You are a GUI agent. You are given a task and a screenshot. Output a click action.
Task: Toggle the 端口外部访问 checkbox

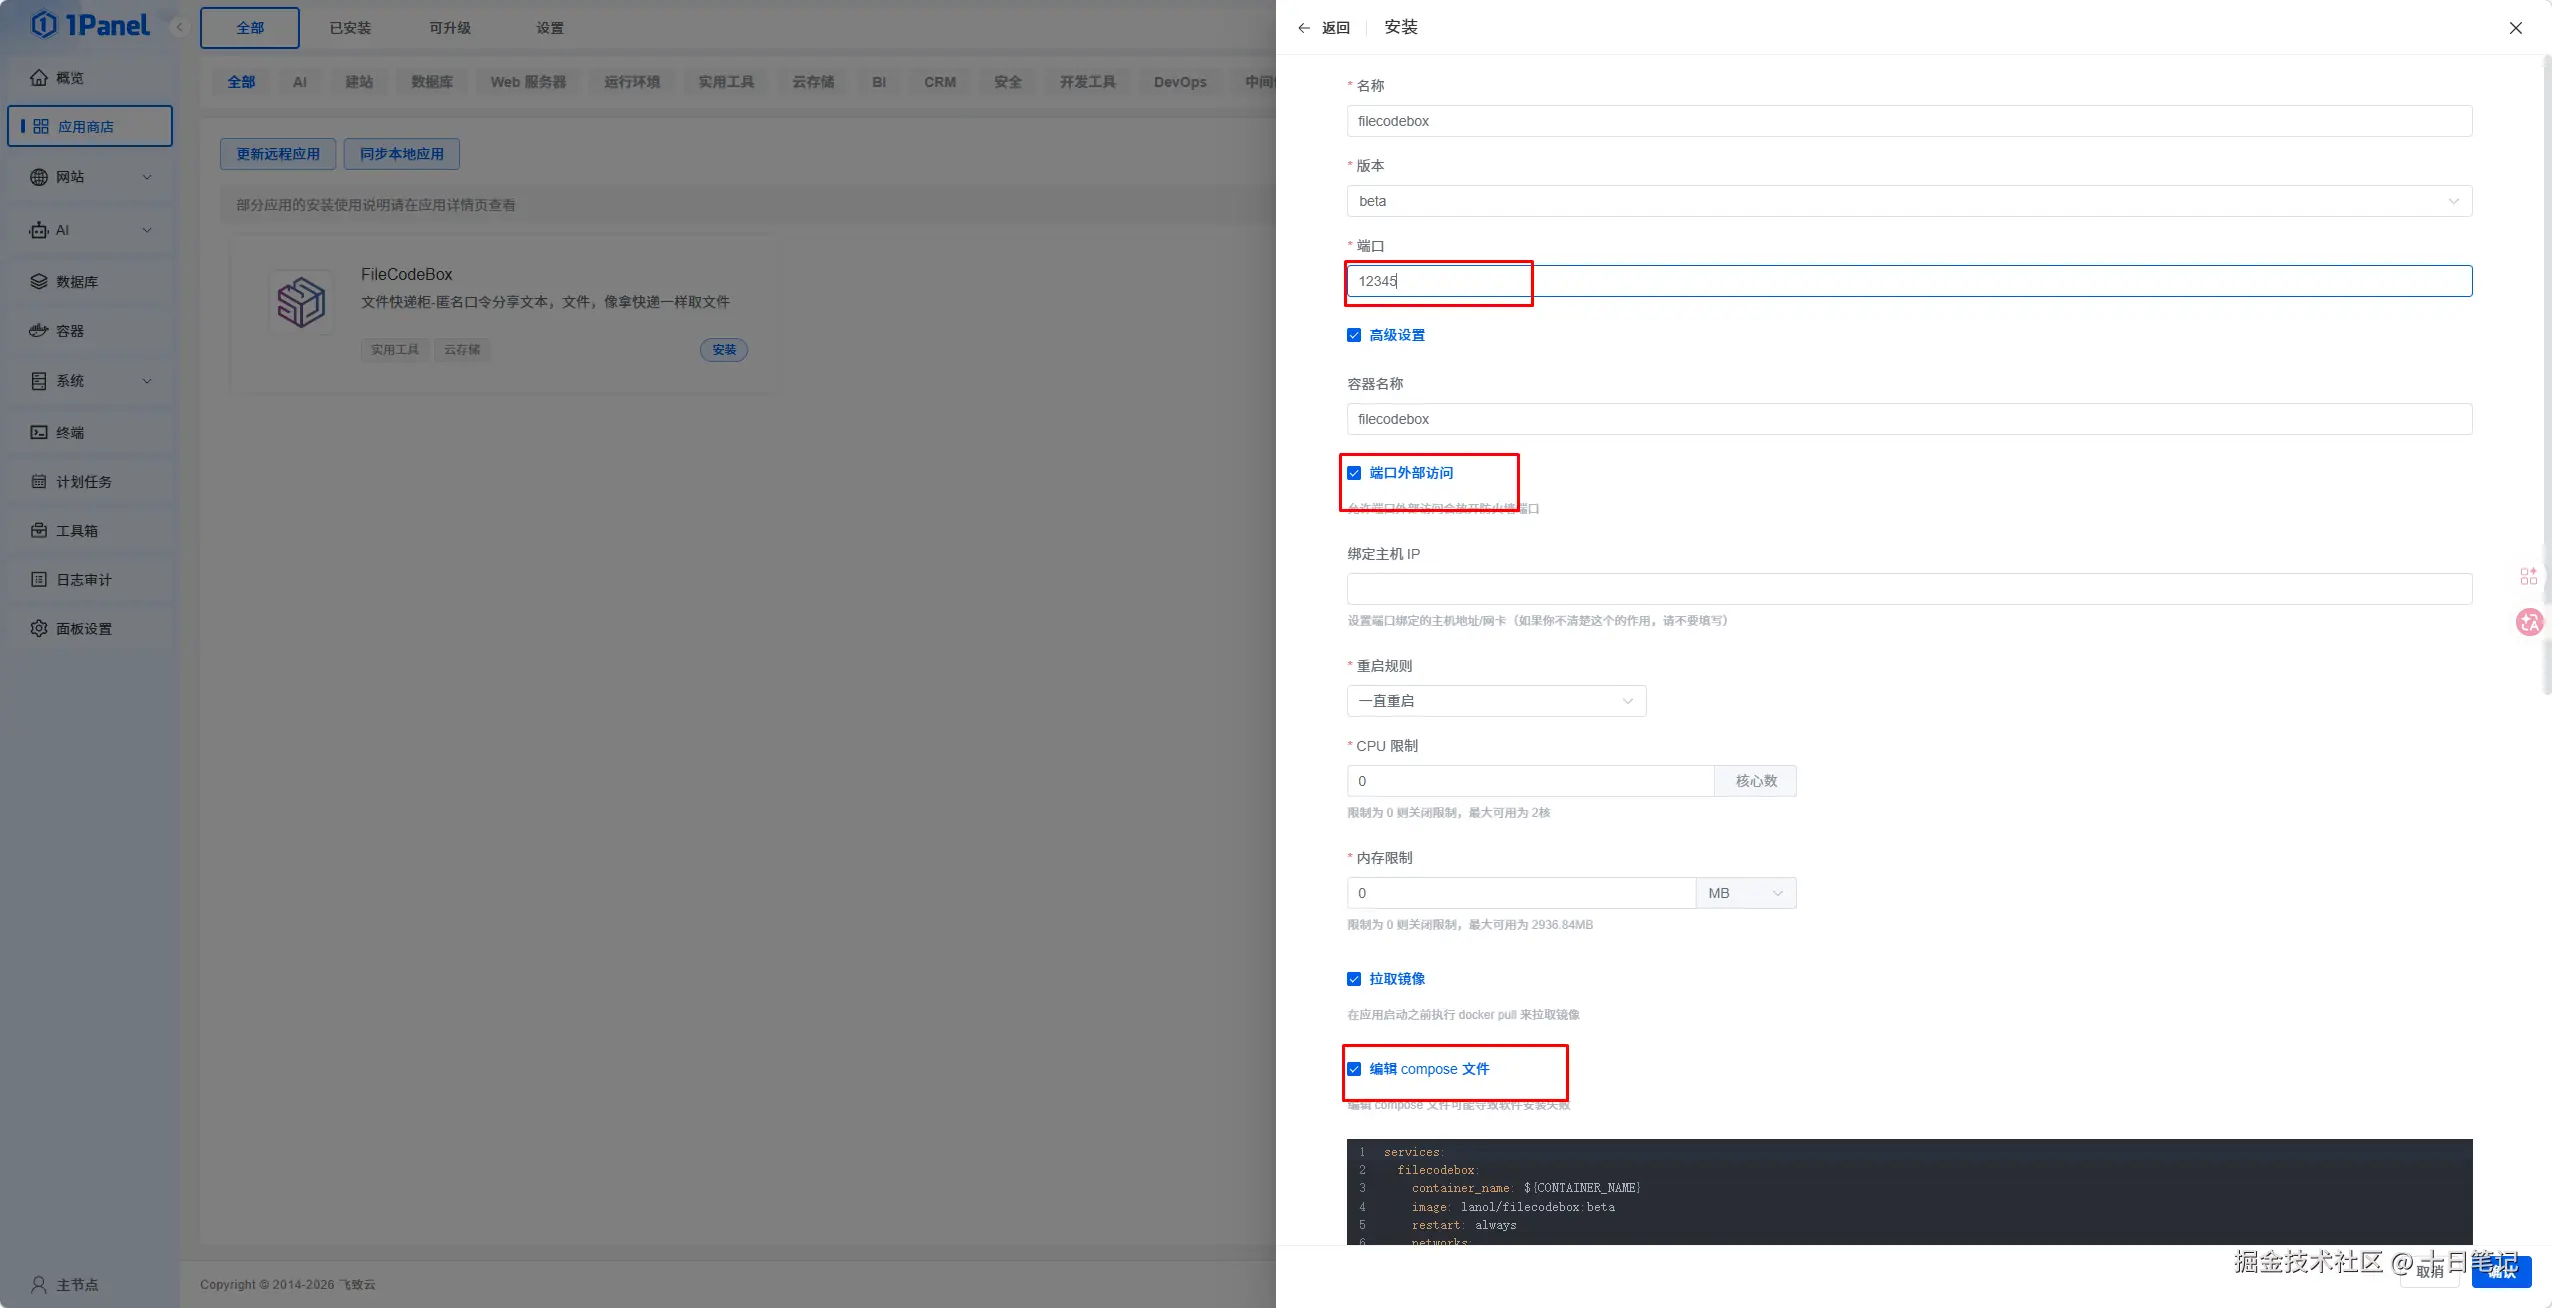(1354, 473)
